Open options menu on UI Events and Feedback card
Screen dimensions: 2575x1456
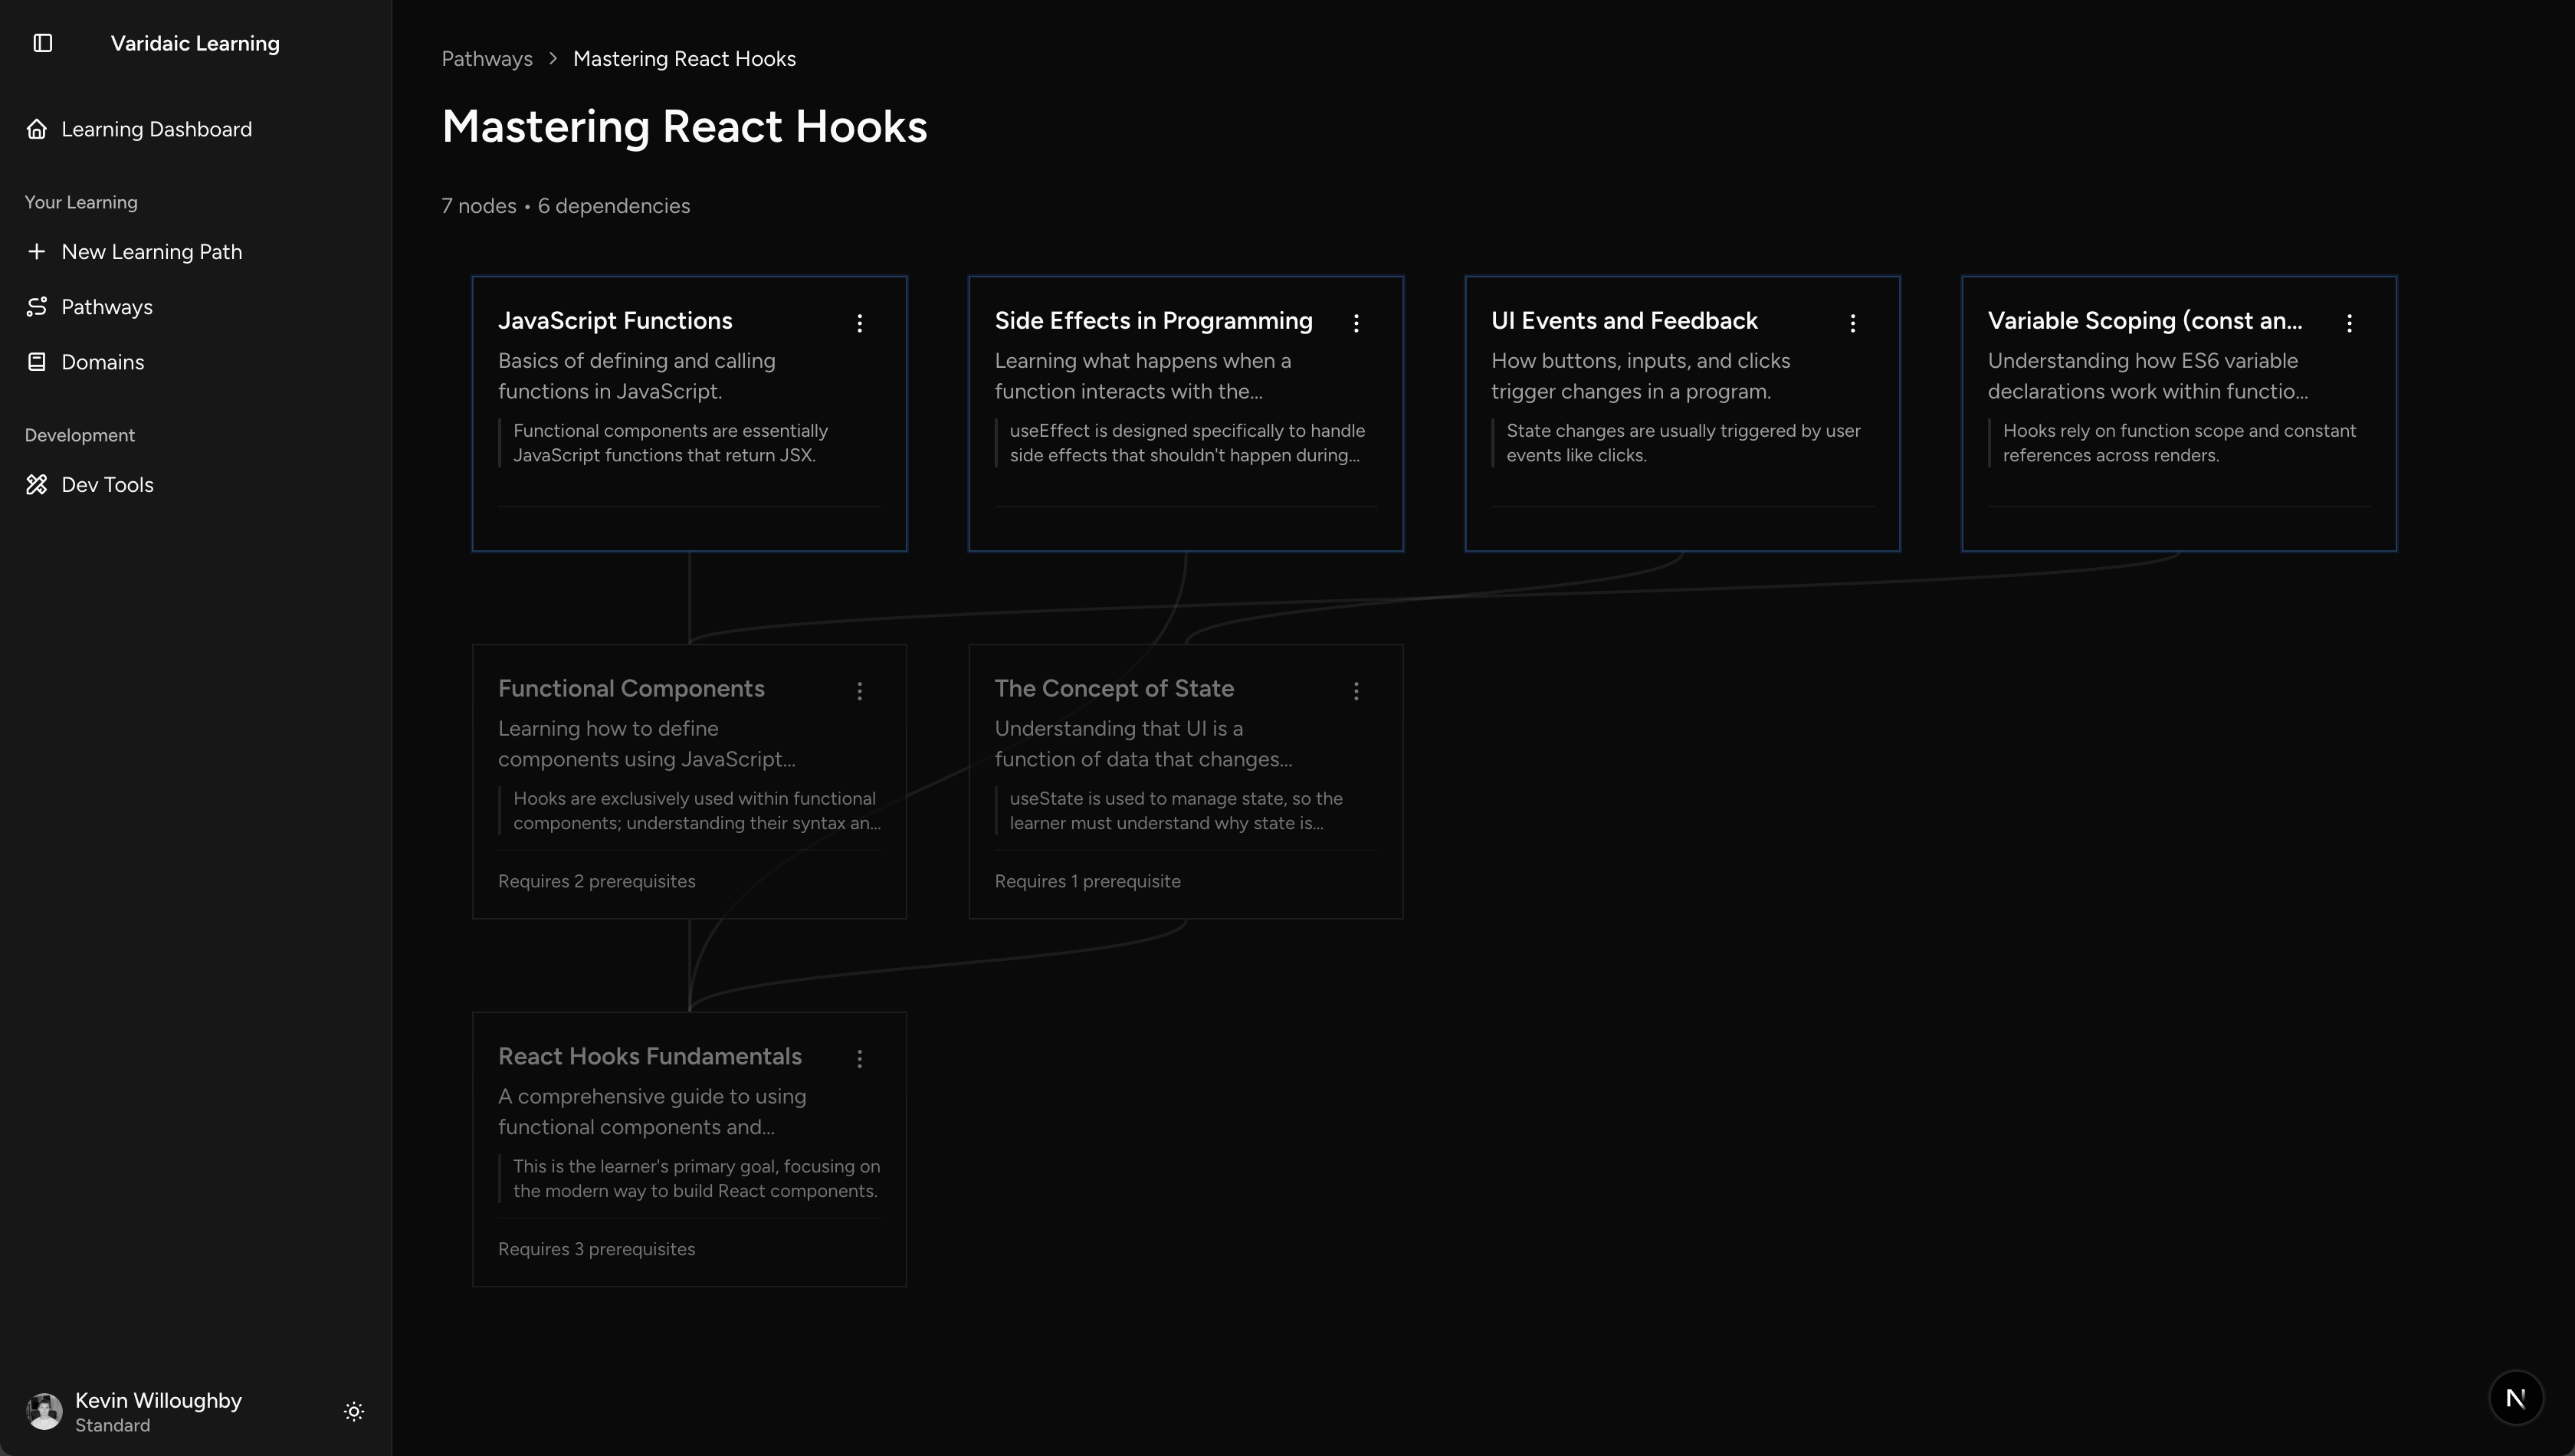tap(1853, 323)
